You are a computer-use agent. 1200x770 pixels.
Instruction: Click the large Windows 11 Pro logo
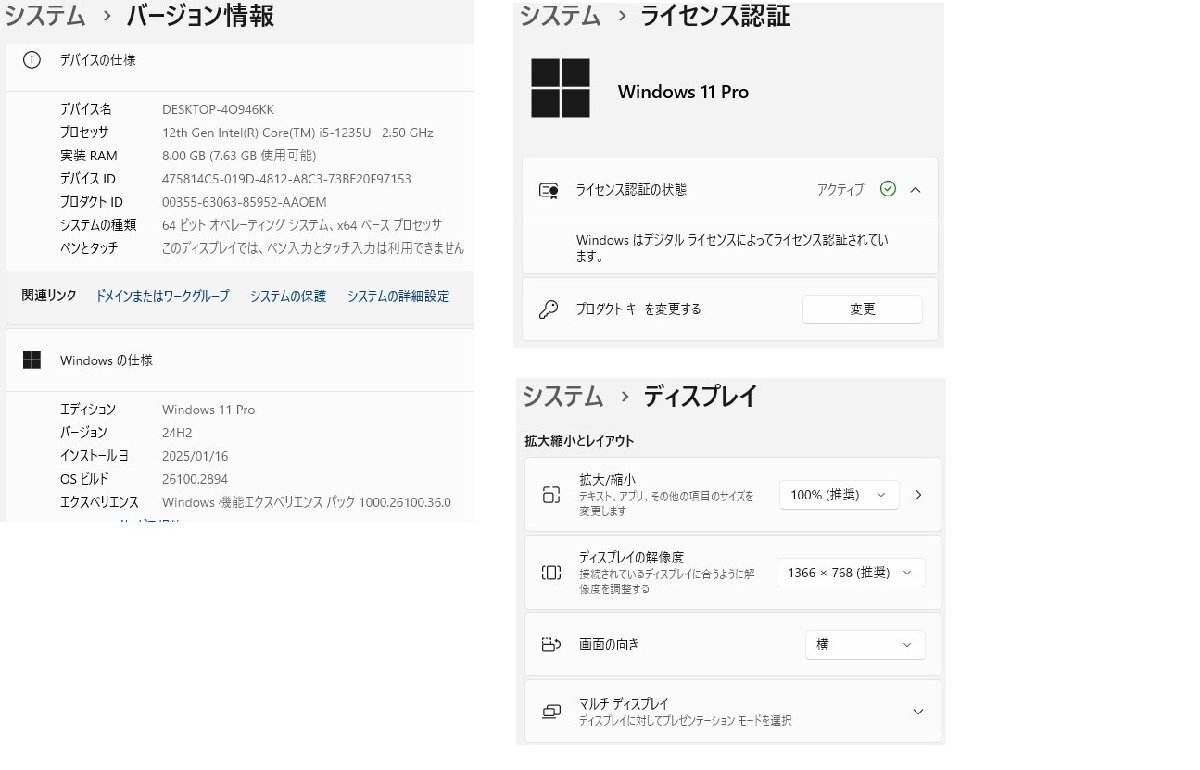(x=560, y=88)
